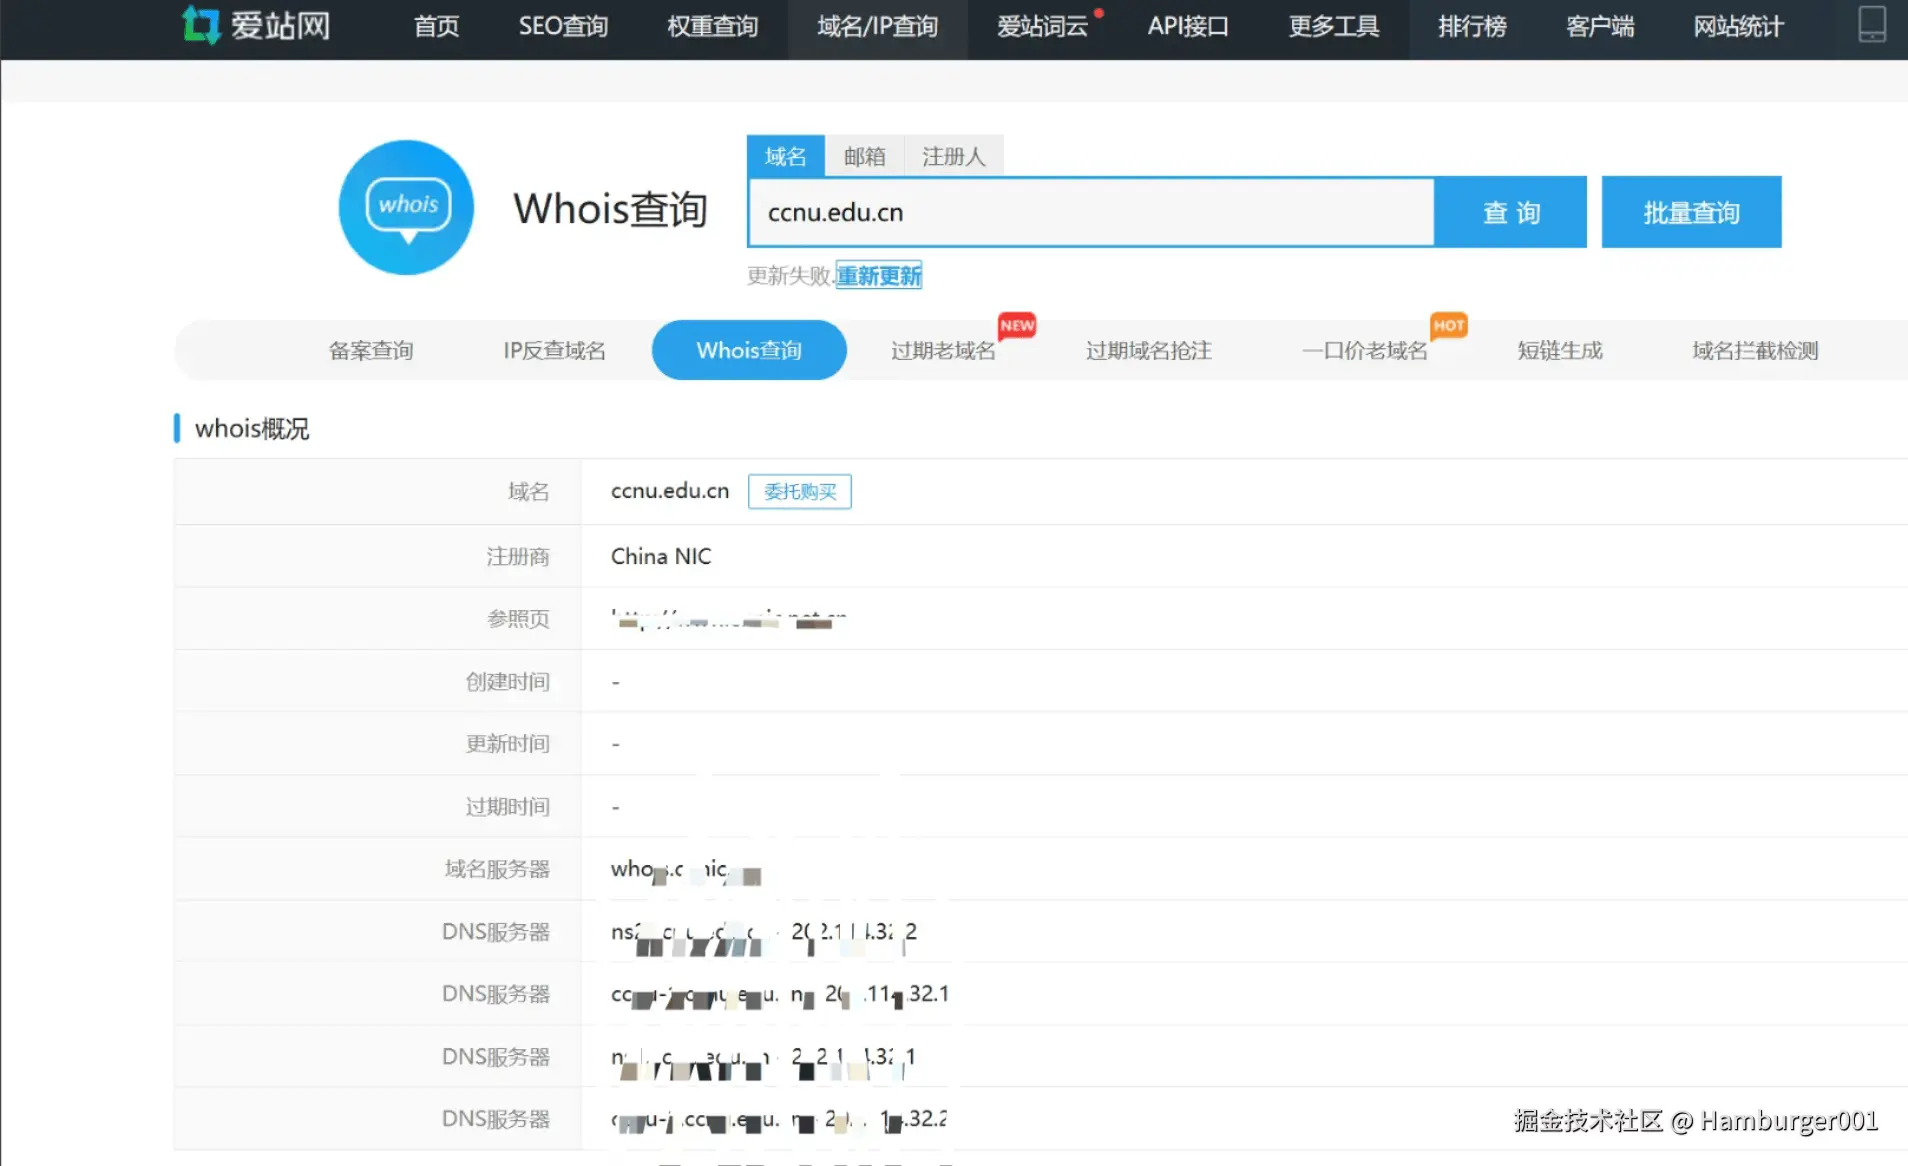Open the 过期域名抢注 tab
1908x1166 pixels.
(x=1149, y=350)
